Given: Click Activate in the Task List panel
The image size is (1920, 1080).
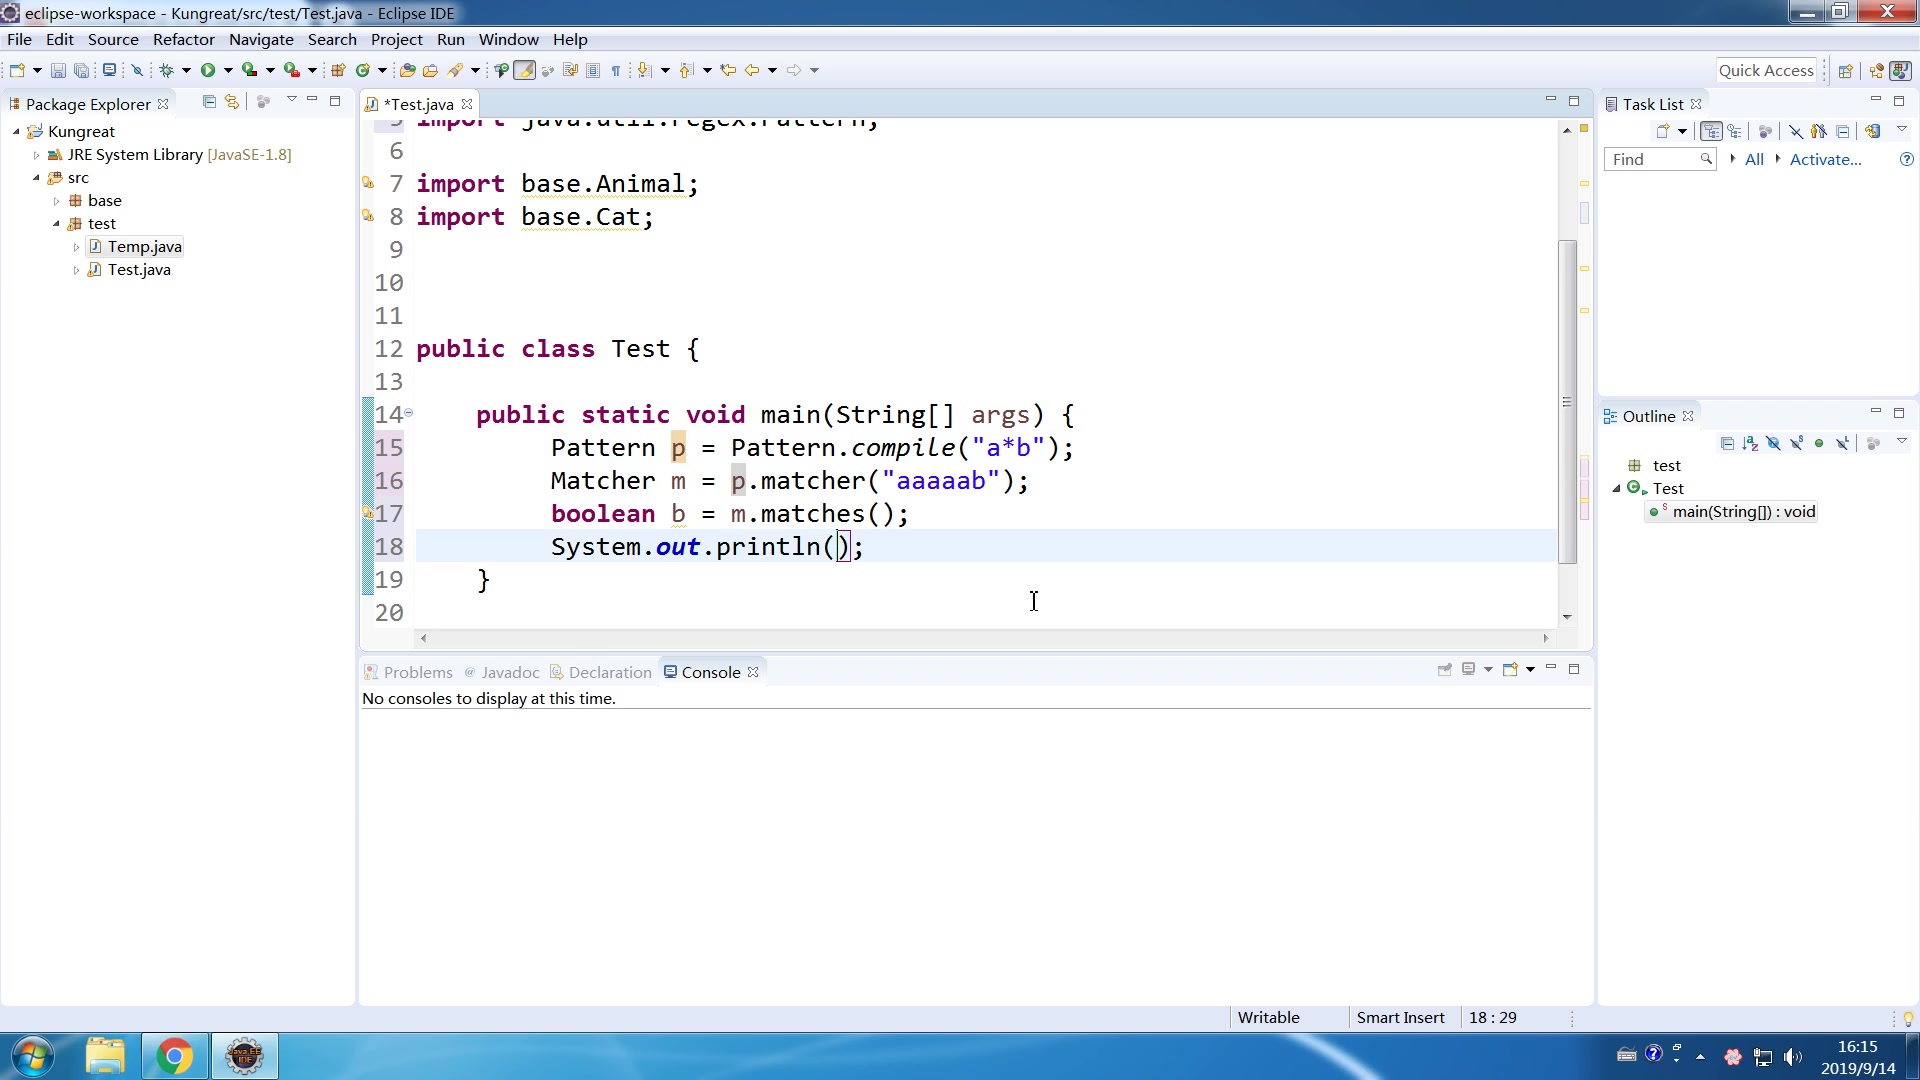Looking at the screenshot, I should pyautogui.click(x=1824, y=158).
